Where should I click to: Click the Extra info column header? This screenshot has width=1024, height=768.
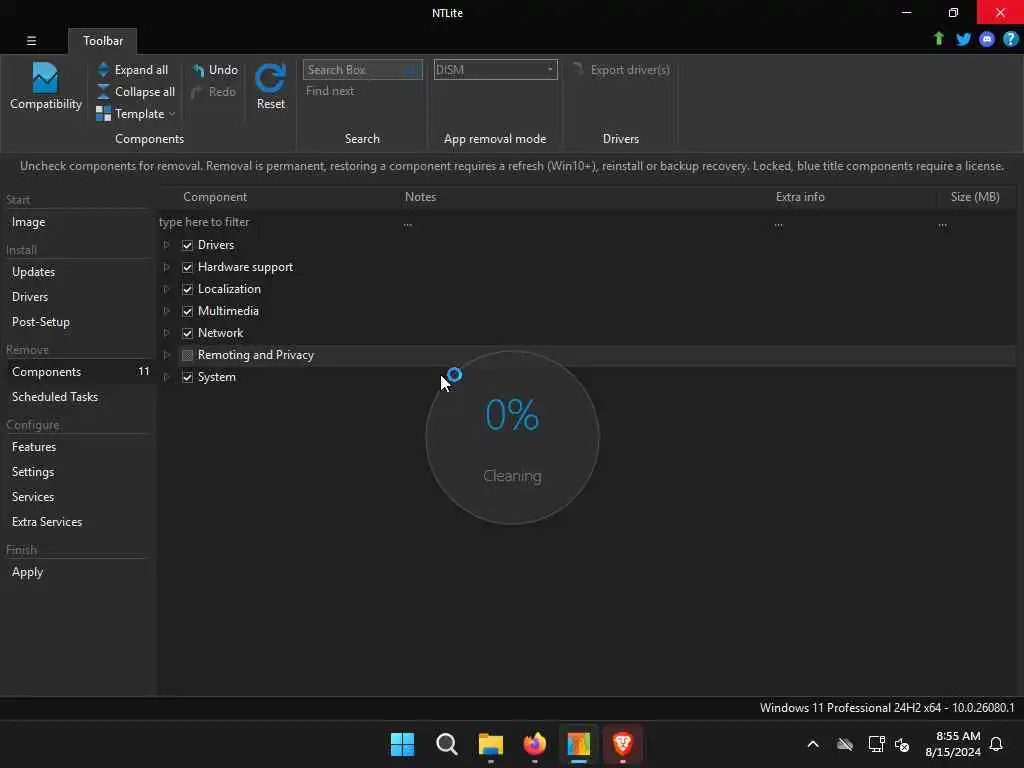tap(800, 197)
